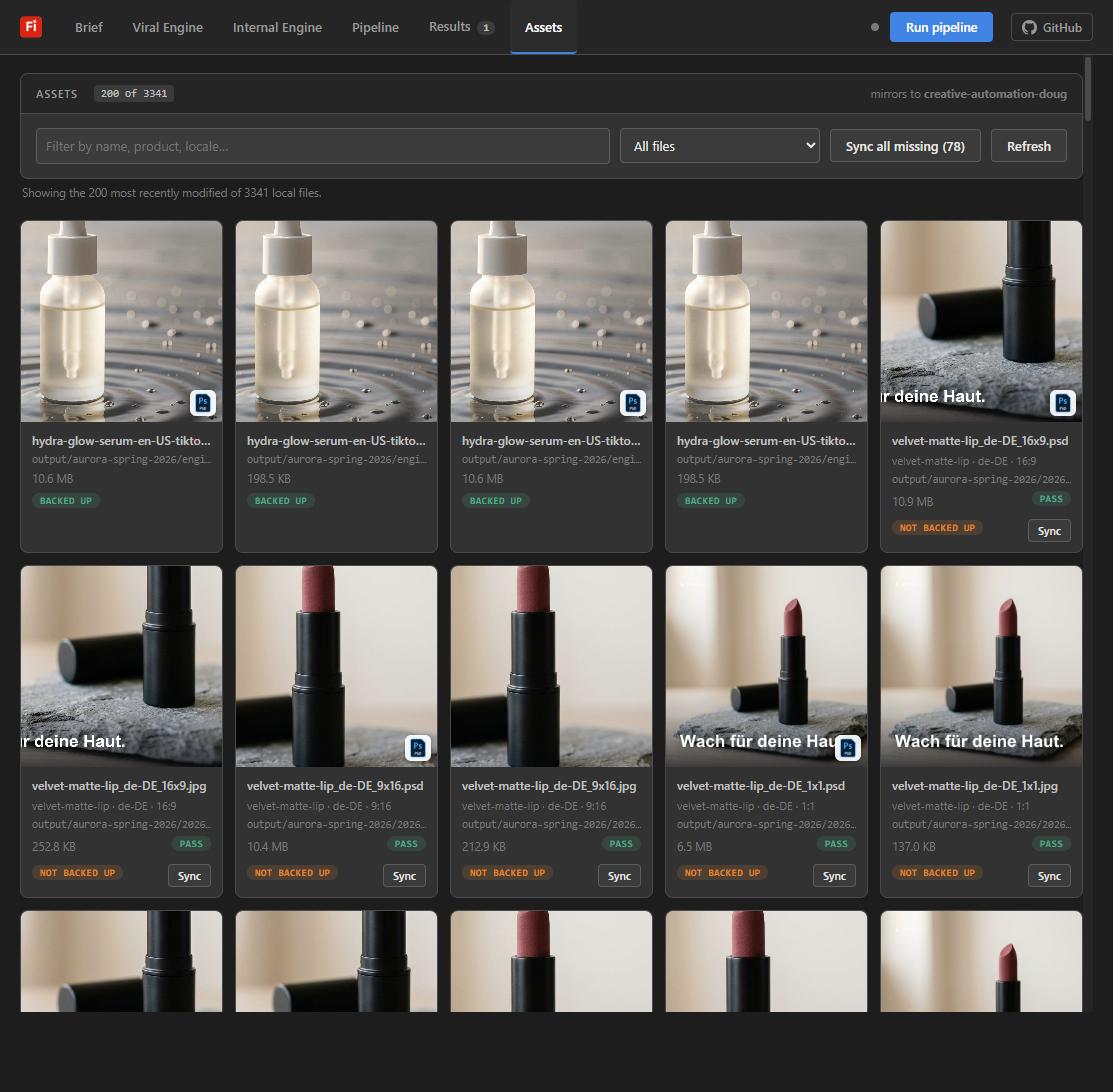The image size is (1113, 1092).
Task: Click file name velvet-matte-lip_de-DE_16x9.psd
Action: [980, 441]
